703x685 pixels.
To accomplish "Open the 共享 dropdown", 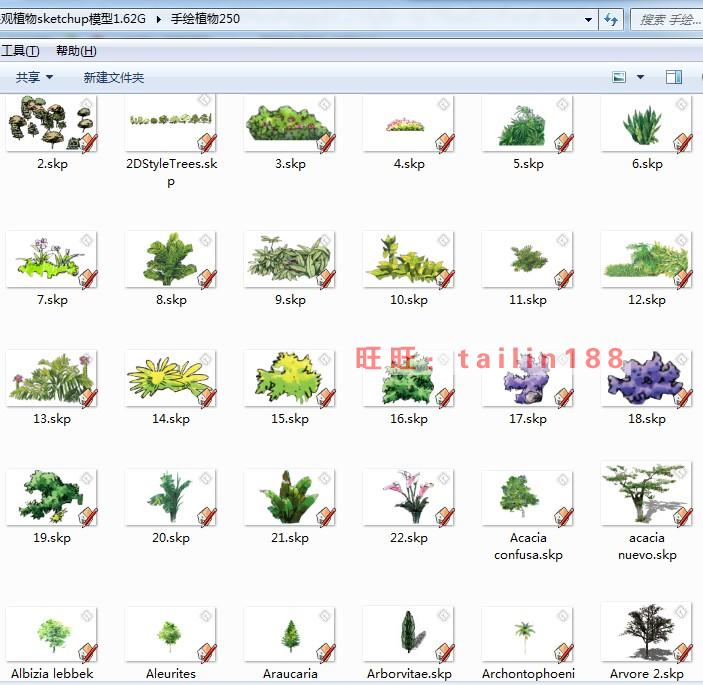I will [x=34, y=78].
